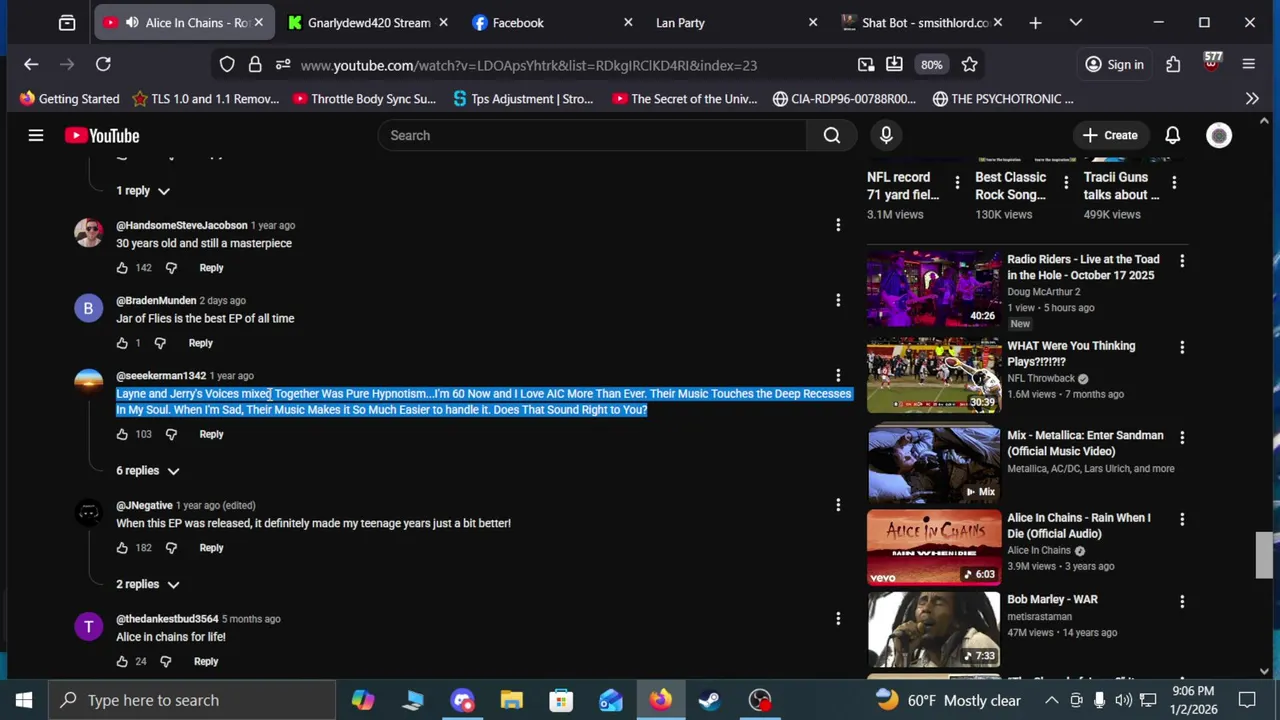Like JNegative's comment
1280x720 pixels.
pyautogui.click(x=122, y=548)
